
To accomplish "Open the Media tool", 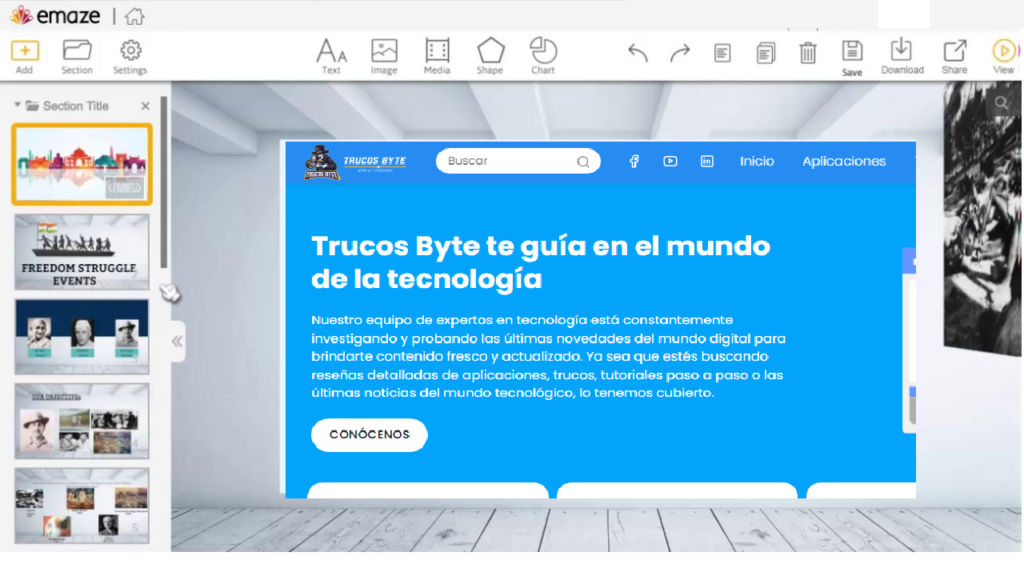I will [437, 57].
